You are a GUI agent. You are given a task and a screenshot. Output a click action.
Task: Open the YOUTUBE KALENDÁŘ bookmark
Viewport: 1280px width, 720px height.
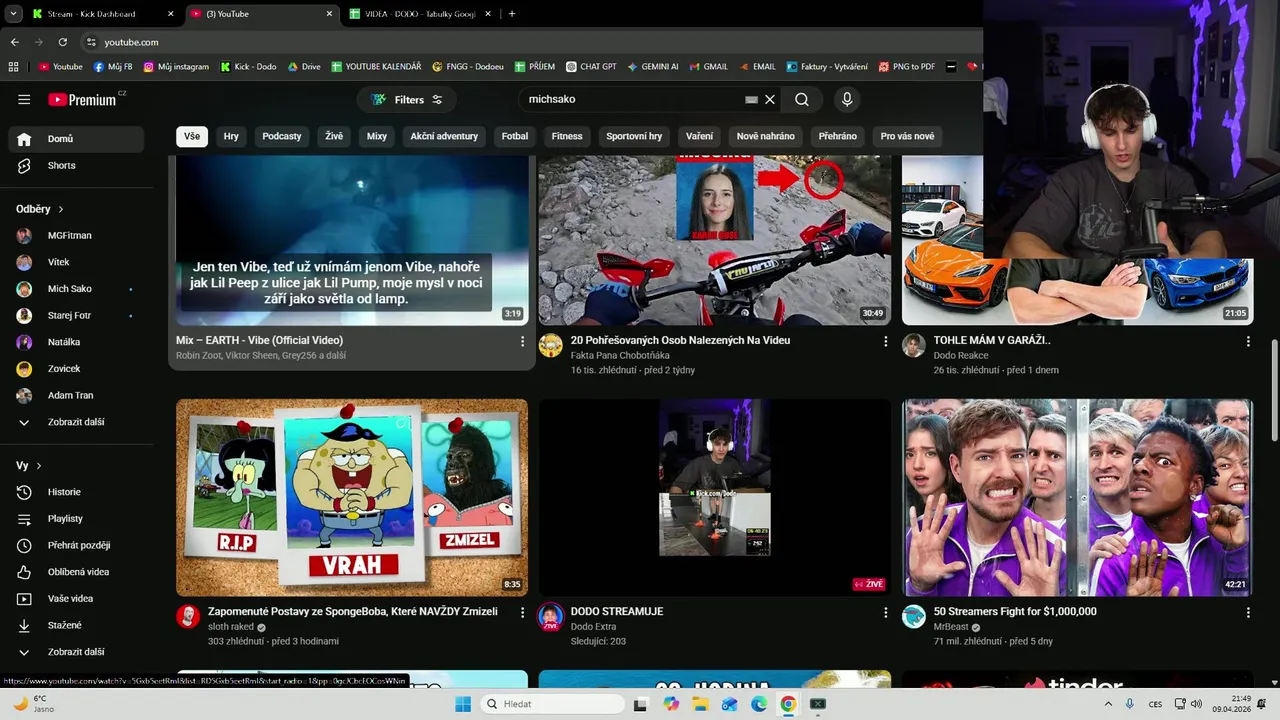(x=376, y=67)
